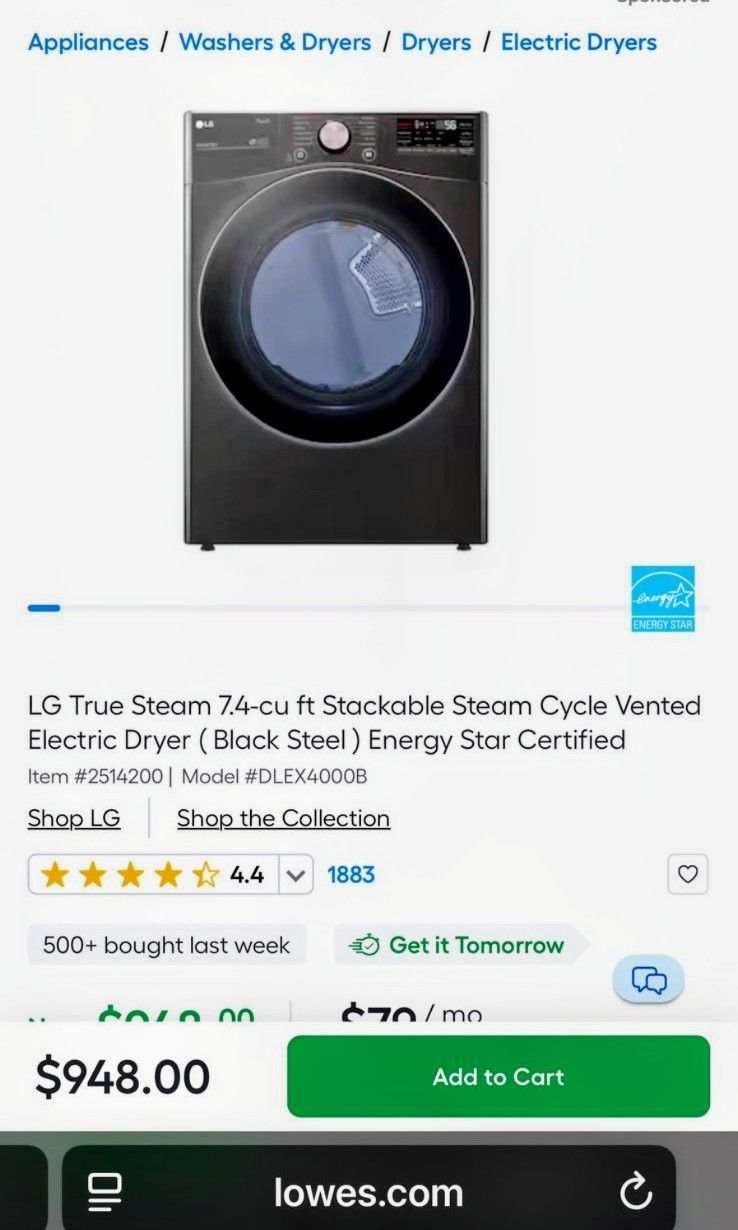View the 1883 reviews
The width and height of the screenshot is (738, 1230).
point(351,875)
